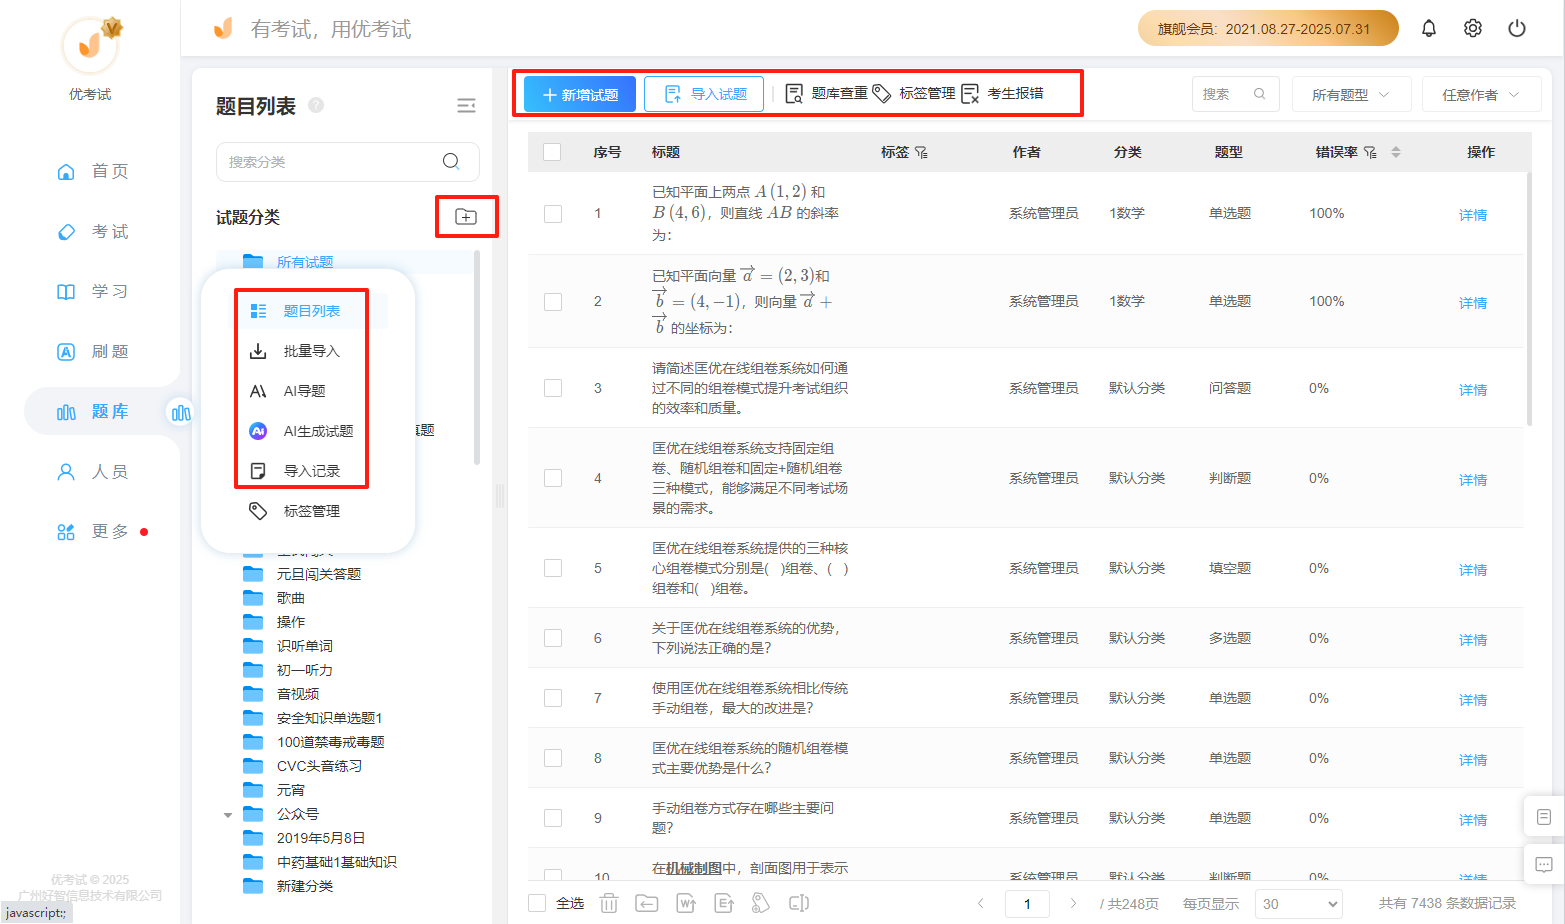Click the rename icon in the bottom bar
The width and height of the screenshot is (1565, 924).
pyautogui.click(x=799, y=903)
